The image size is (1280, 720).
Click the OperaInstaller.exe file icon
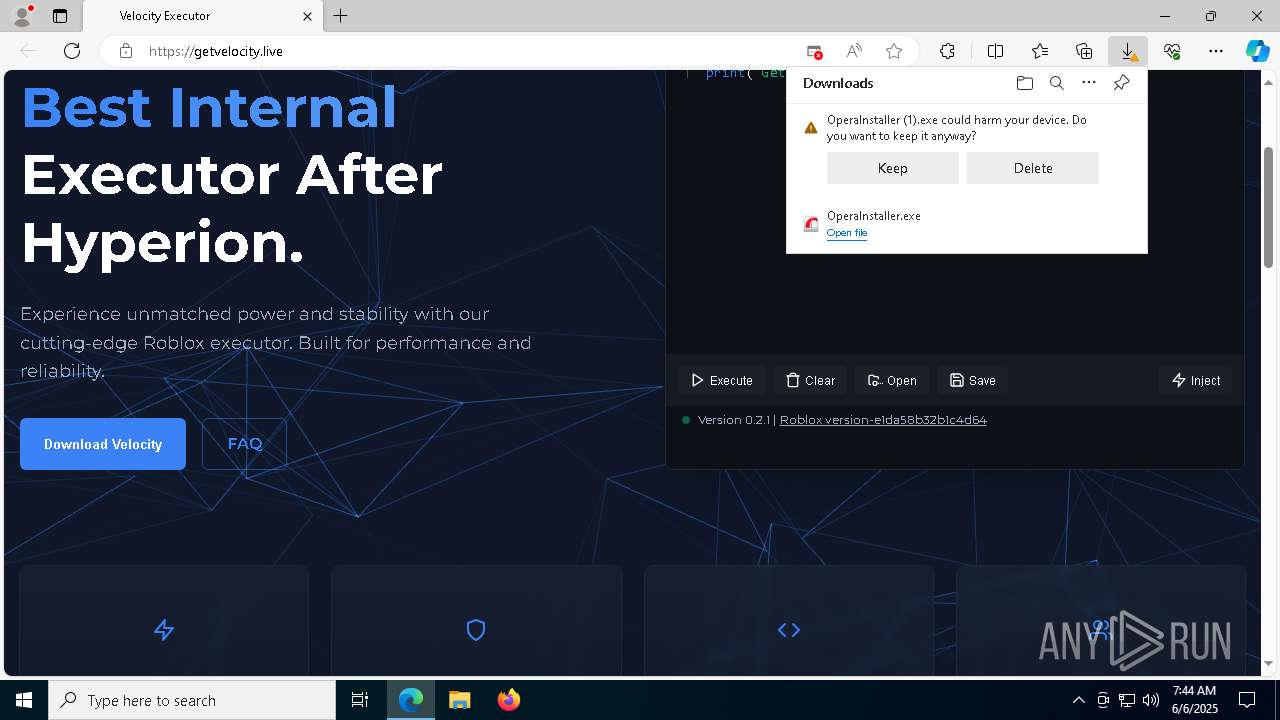pyautogui.click(x=811, y=224)
